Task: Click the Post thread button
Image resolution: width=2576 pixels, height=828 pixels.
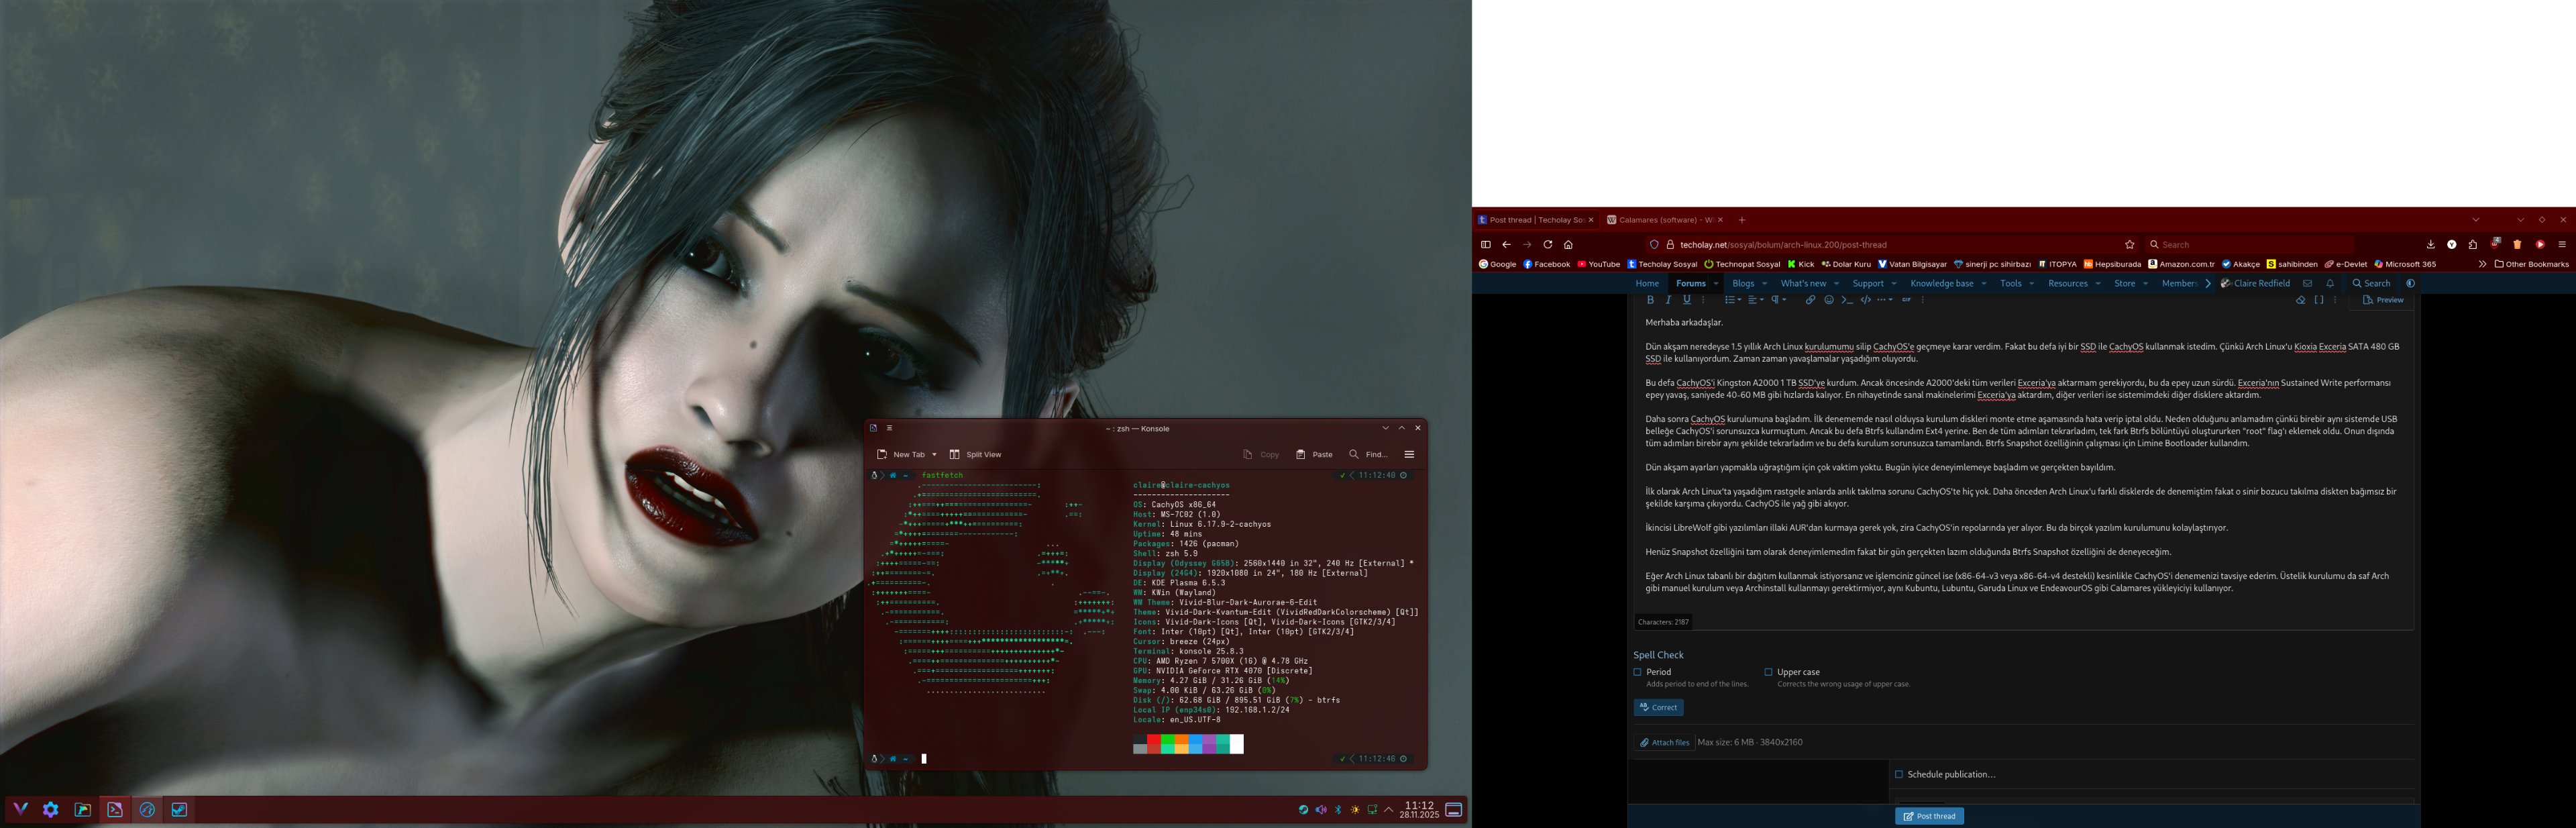Action: click(1930, 817)
